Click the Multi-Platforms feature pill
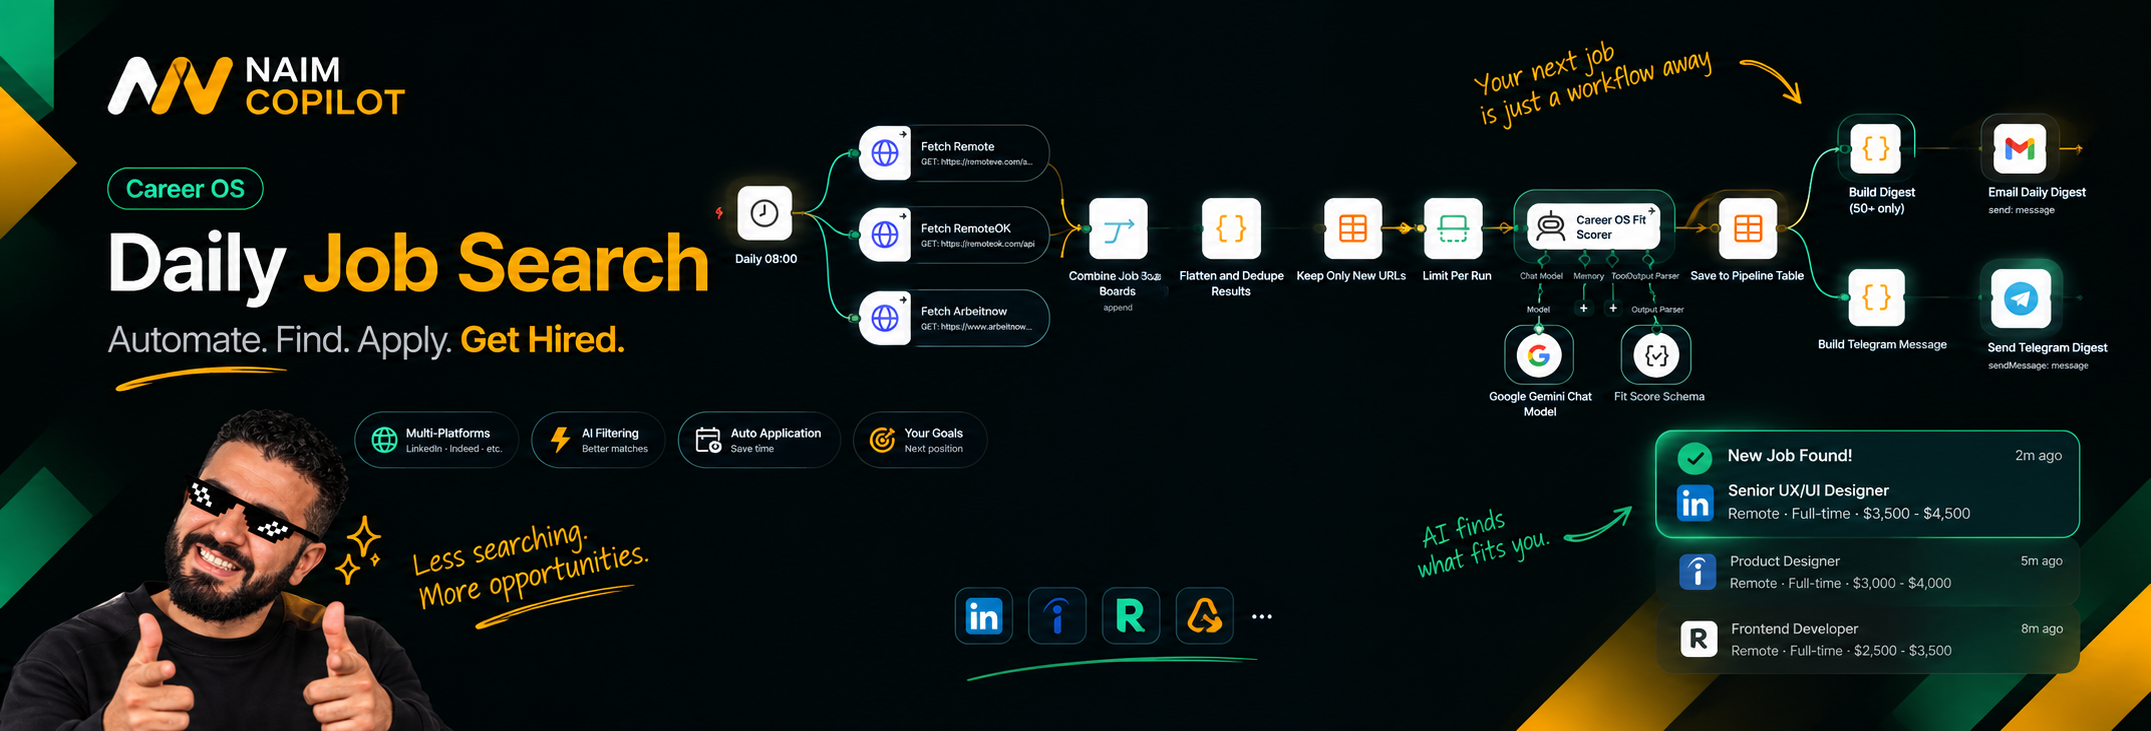The height and width of the screenshot is (731, 2151). point(436,440)
